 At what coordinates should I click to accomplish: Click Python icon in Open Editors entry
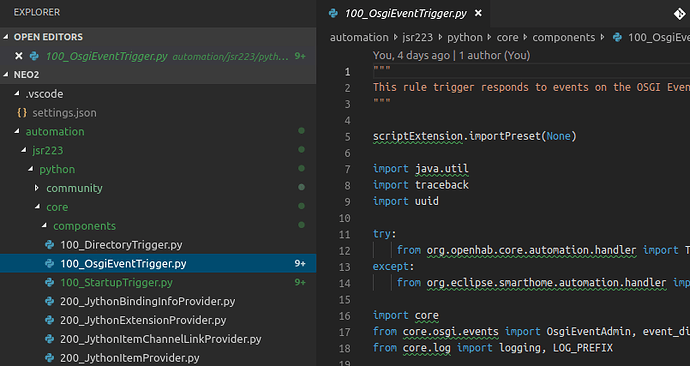click(34, 56)
